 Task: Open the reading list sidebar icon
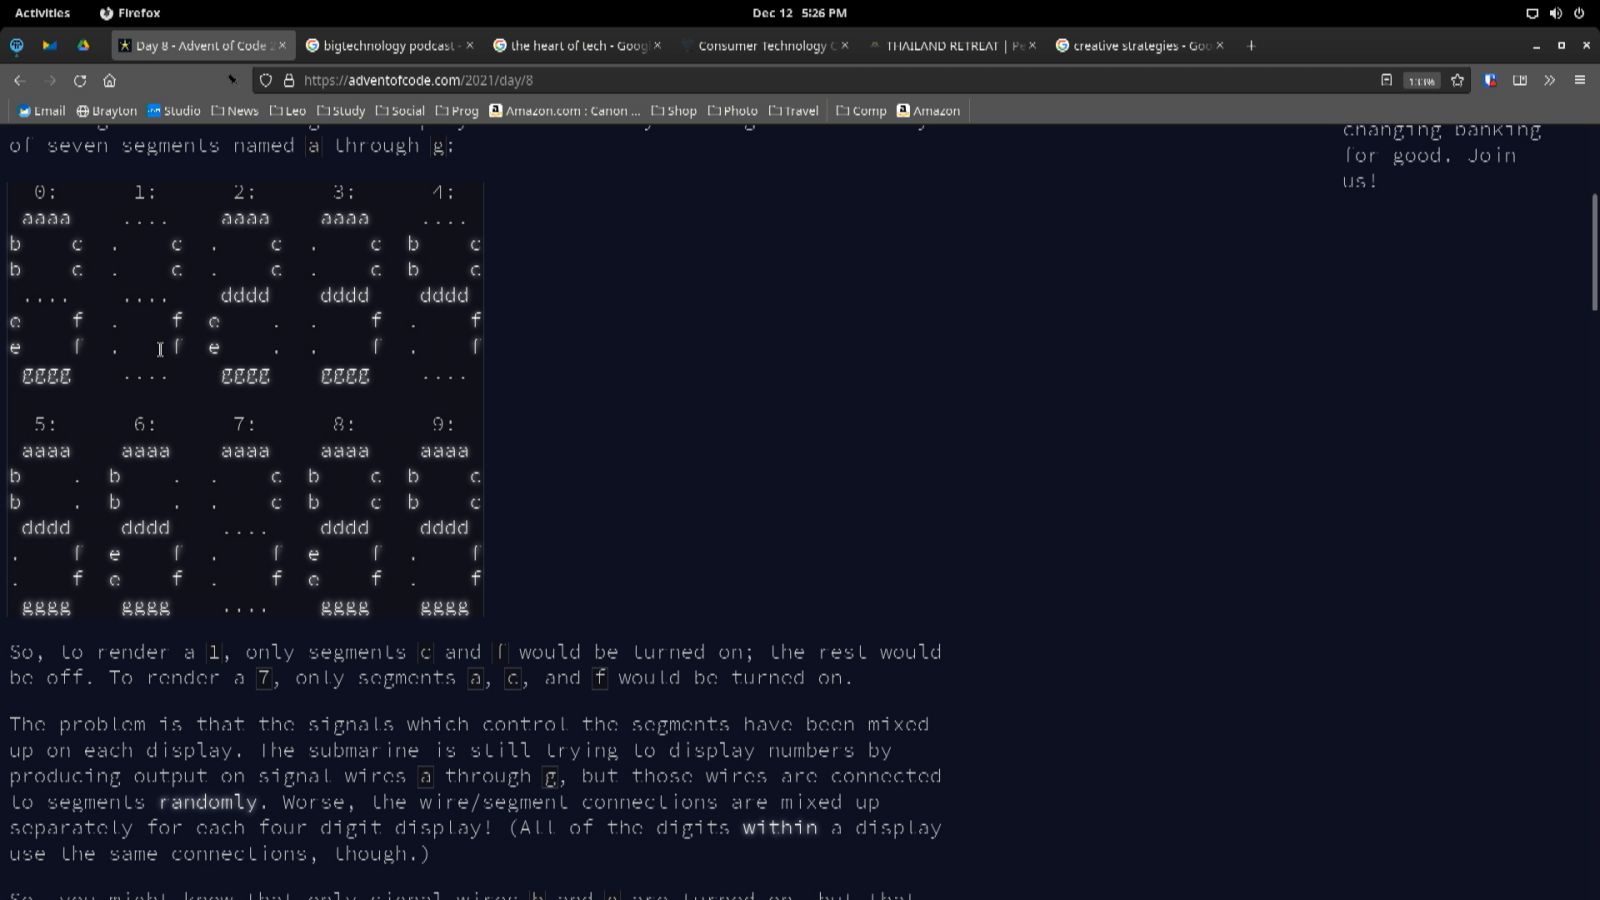1520,81
